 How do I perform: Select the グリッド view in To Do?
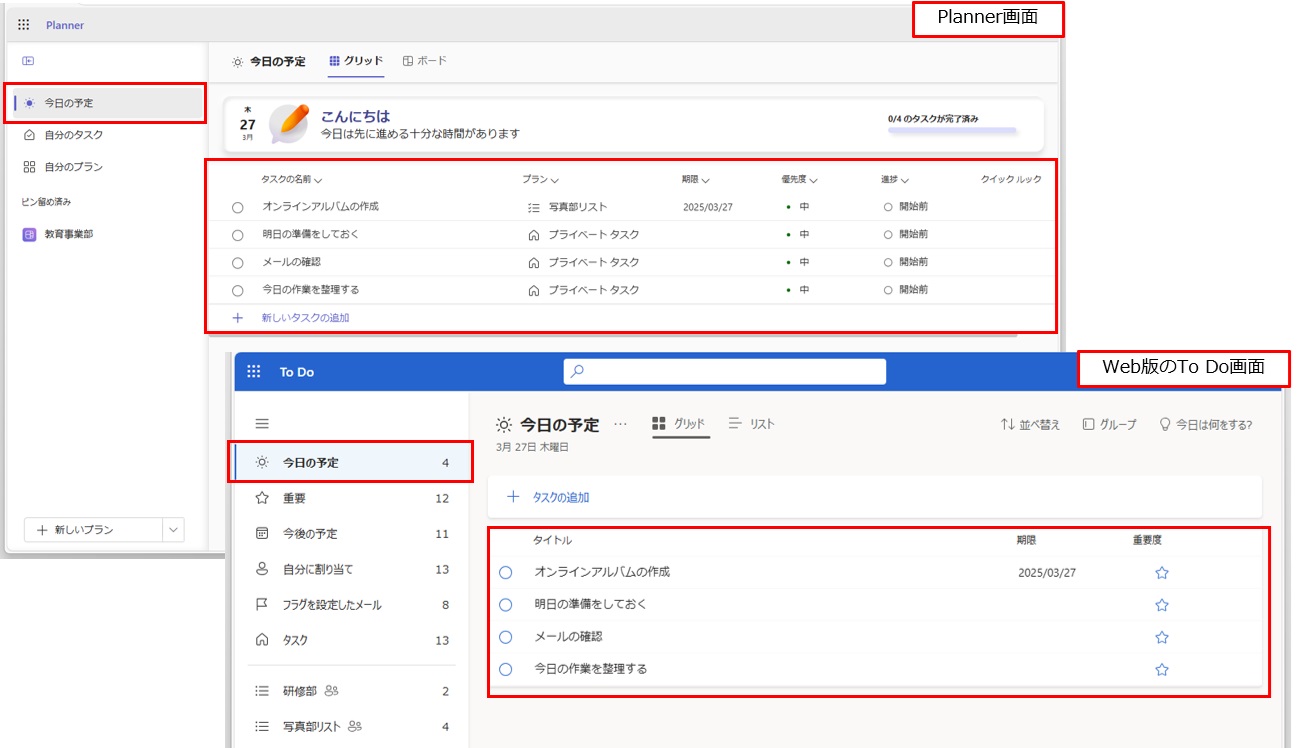pos(680,424)
